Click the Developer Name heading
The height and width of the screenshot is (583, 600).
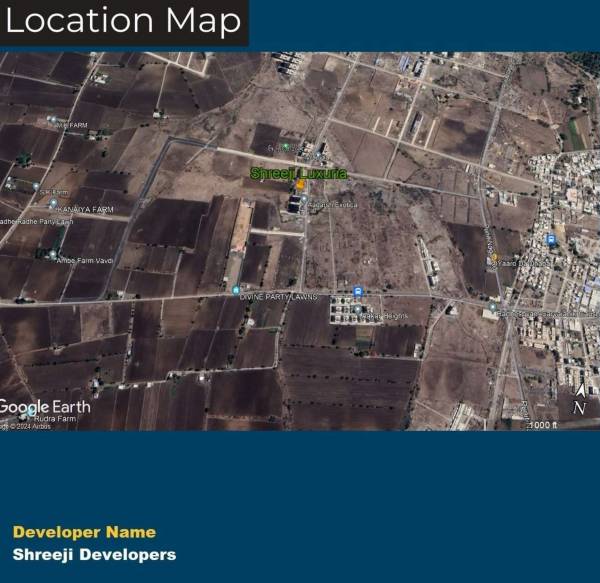point(85,532)
